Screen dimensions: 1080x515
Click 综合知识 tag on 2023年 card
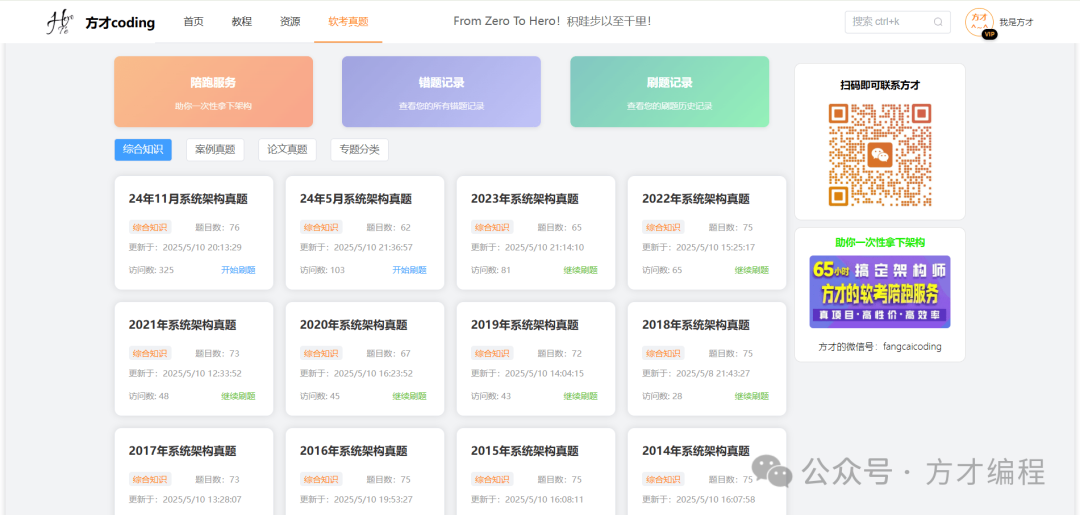point(492,227)
